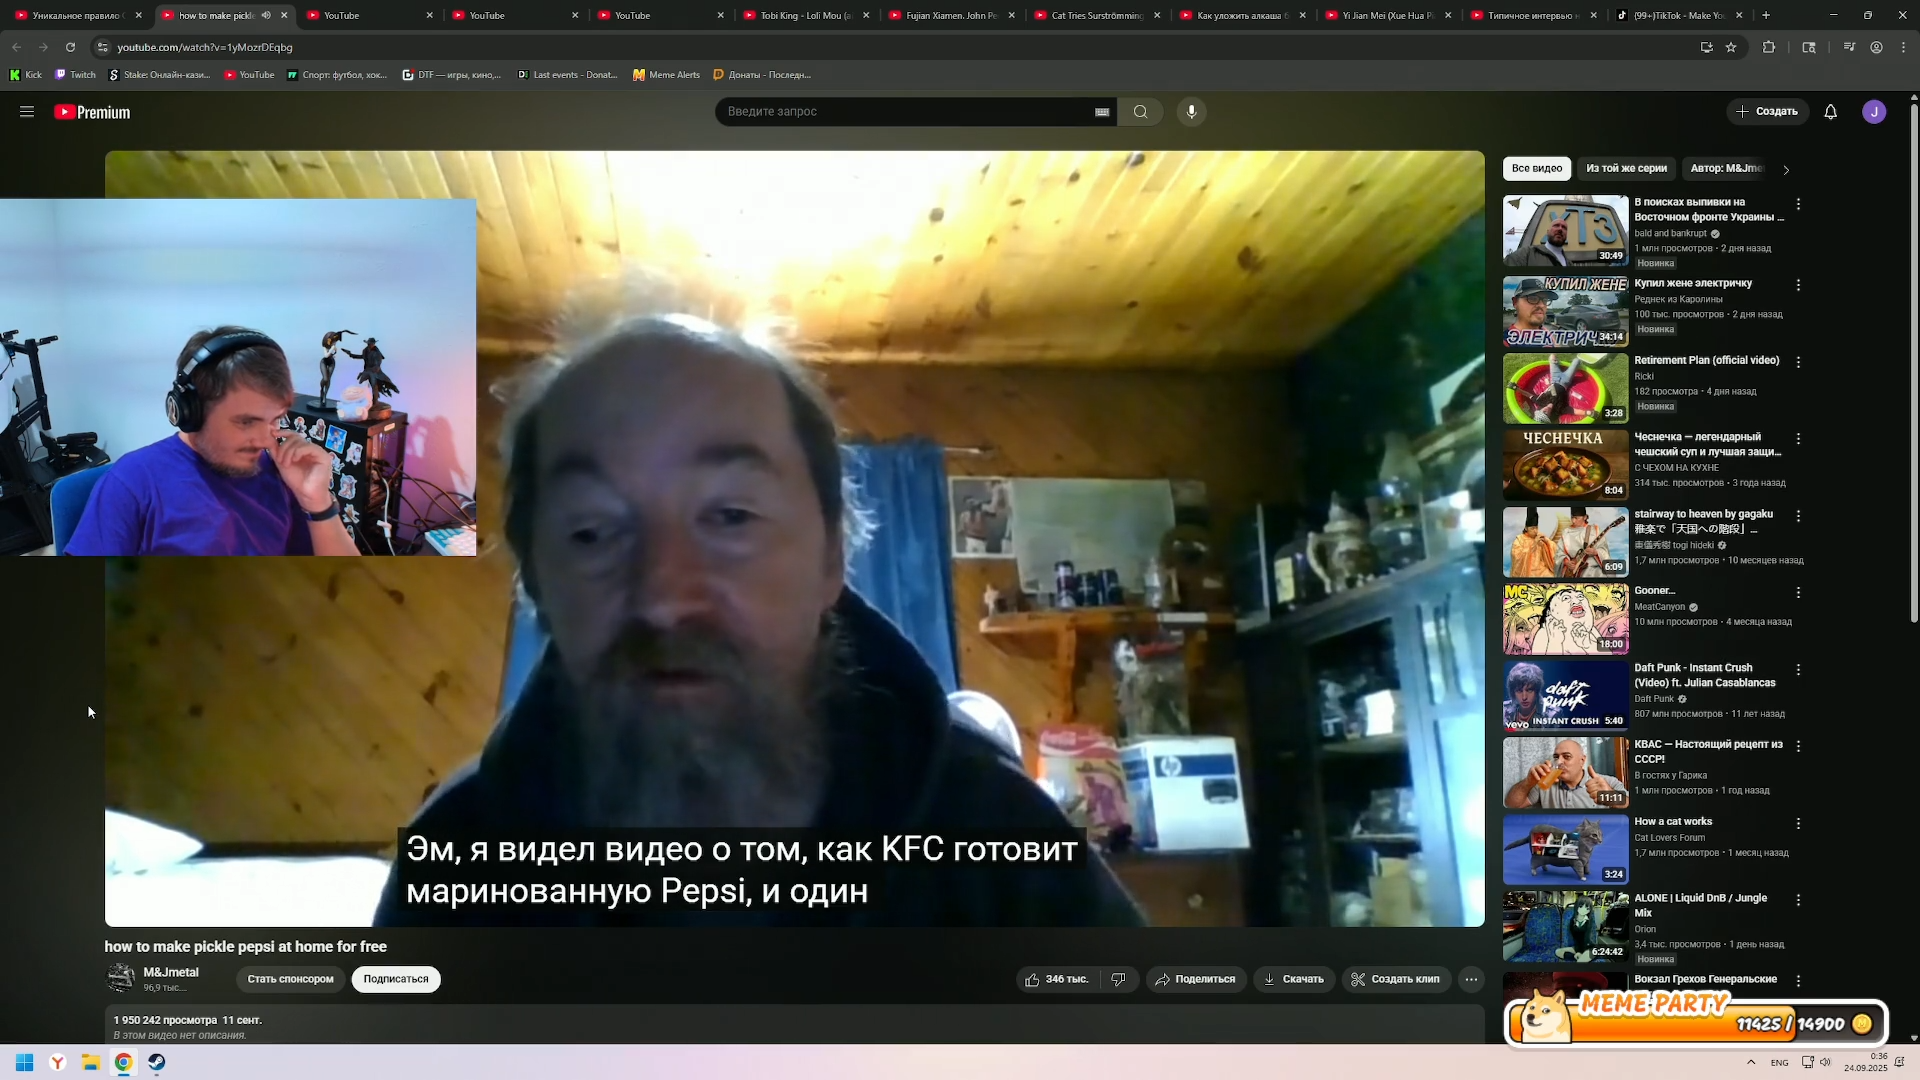Type in the Введите запрос search field
This screenshot has height=1080, width=1920.
point(900,112)
